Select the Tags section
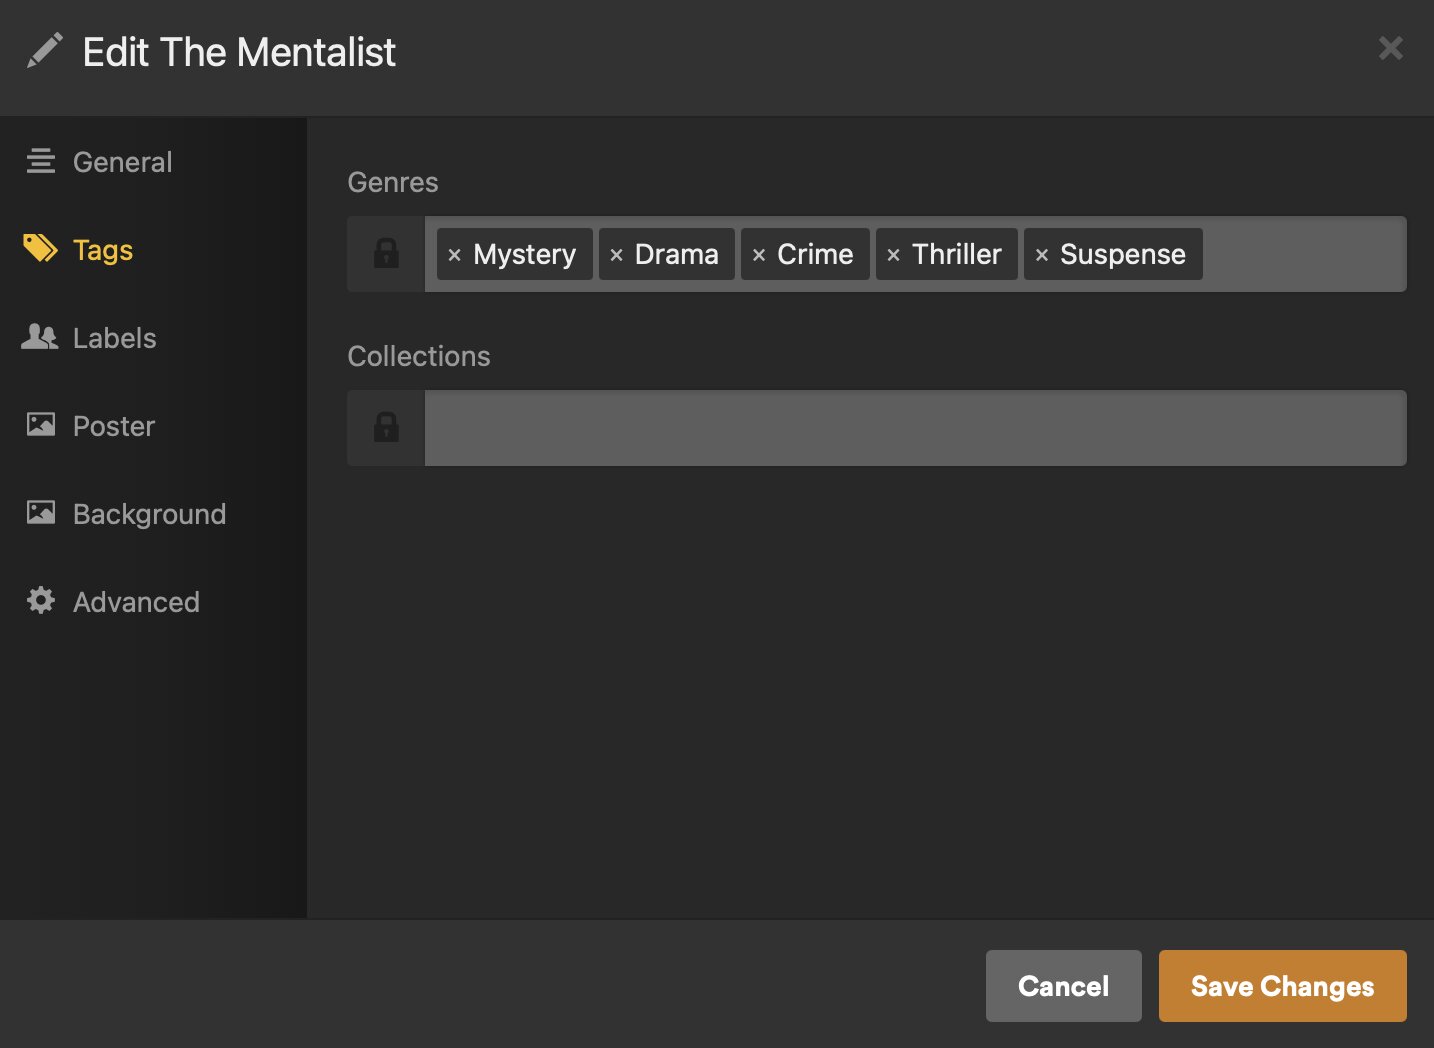1434x1048 pixels. [x=102, y=250]
